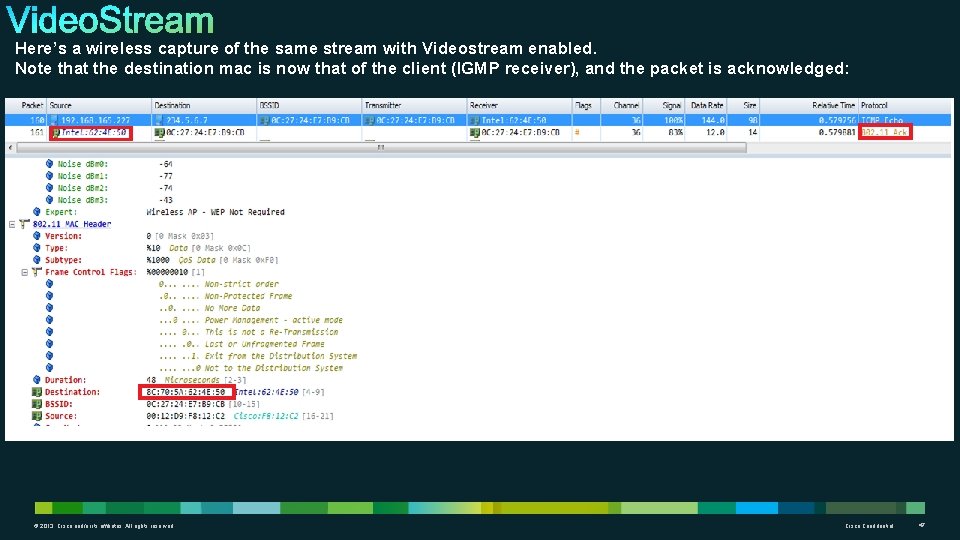Click the node icon in packet 161 Source cell

coord(56,132)
